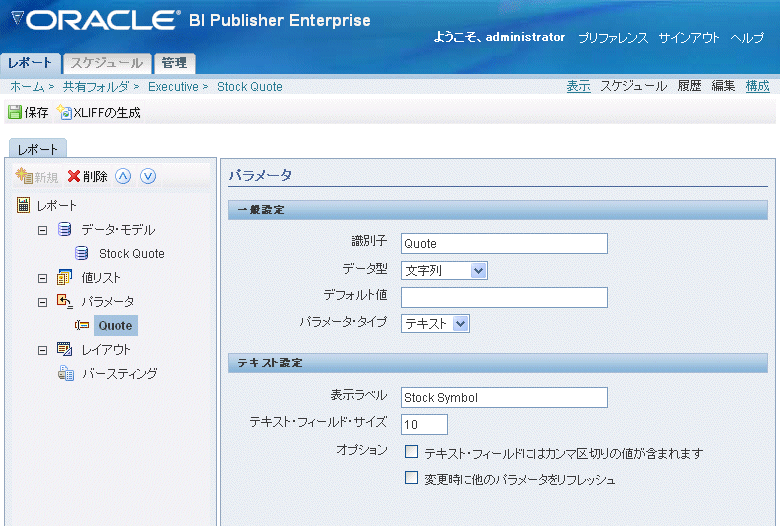The width and height of the screenshot is (780, 526).
Task: Select バースティング tree item
Action: pyautogui.click(x=119, y=373)
